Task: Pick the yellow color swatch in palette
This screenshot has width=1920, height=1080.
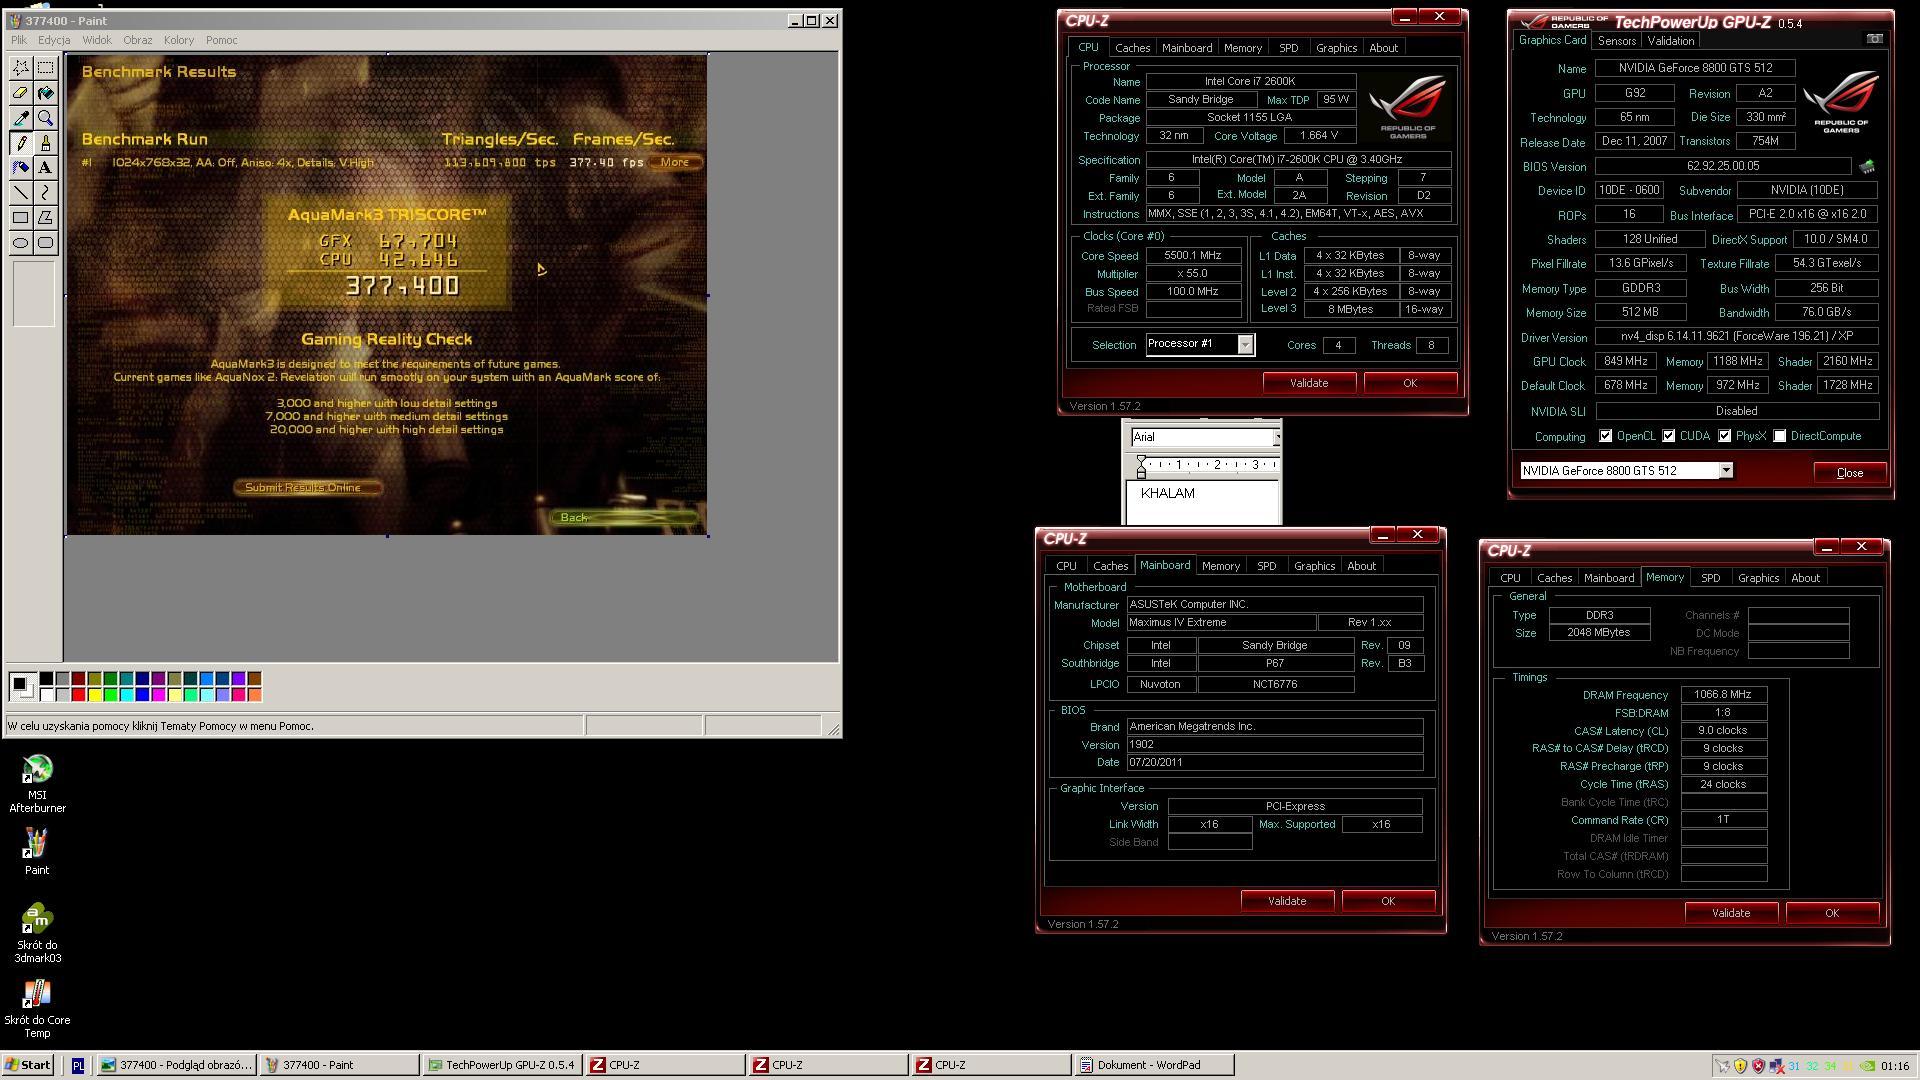Action: (94, 695)
